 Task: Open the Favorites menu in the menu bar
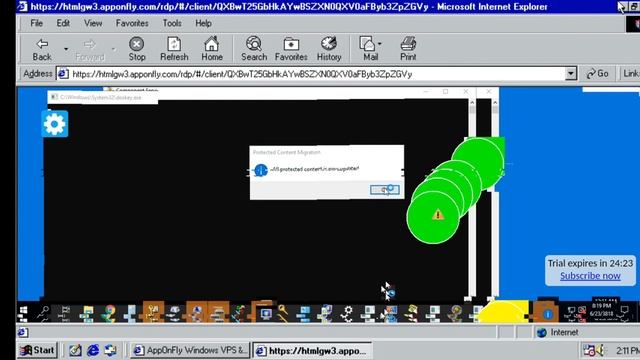pos(132,23)
